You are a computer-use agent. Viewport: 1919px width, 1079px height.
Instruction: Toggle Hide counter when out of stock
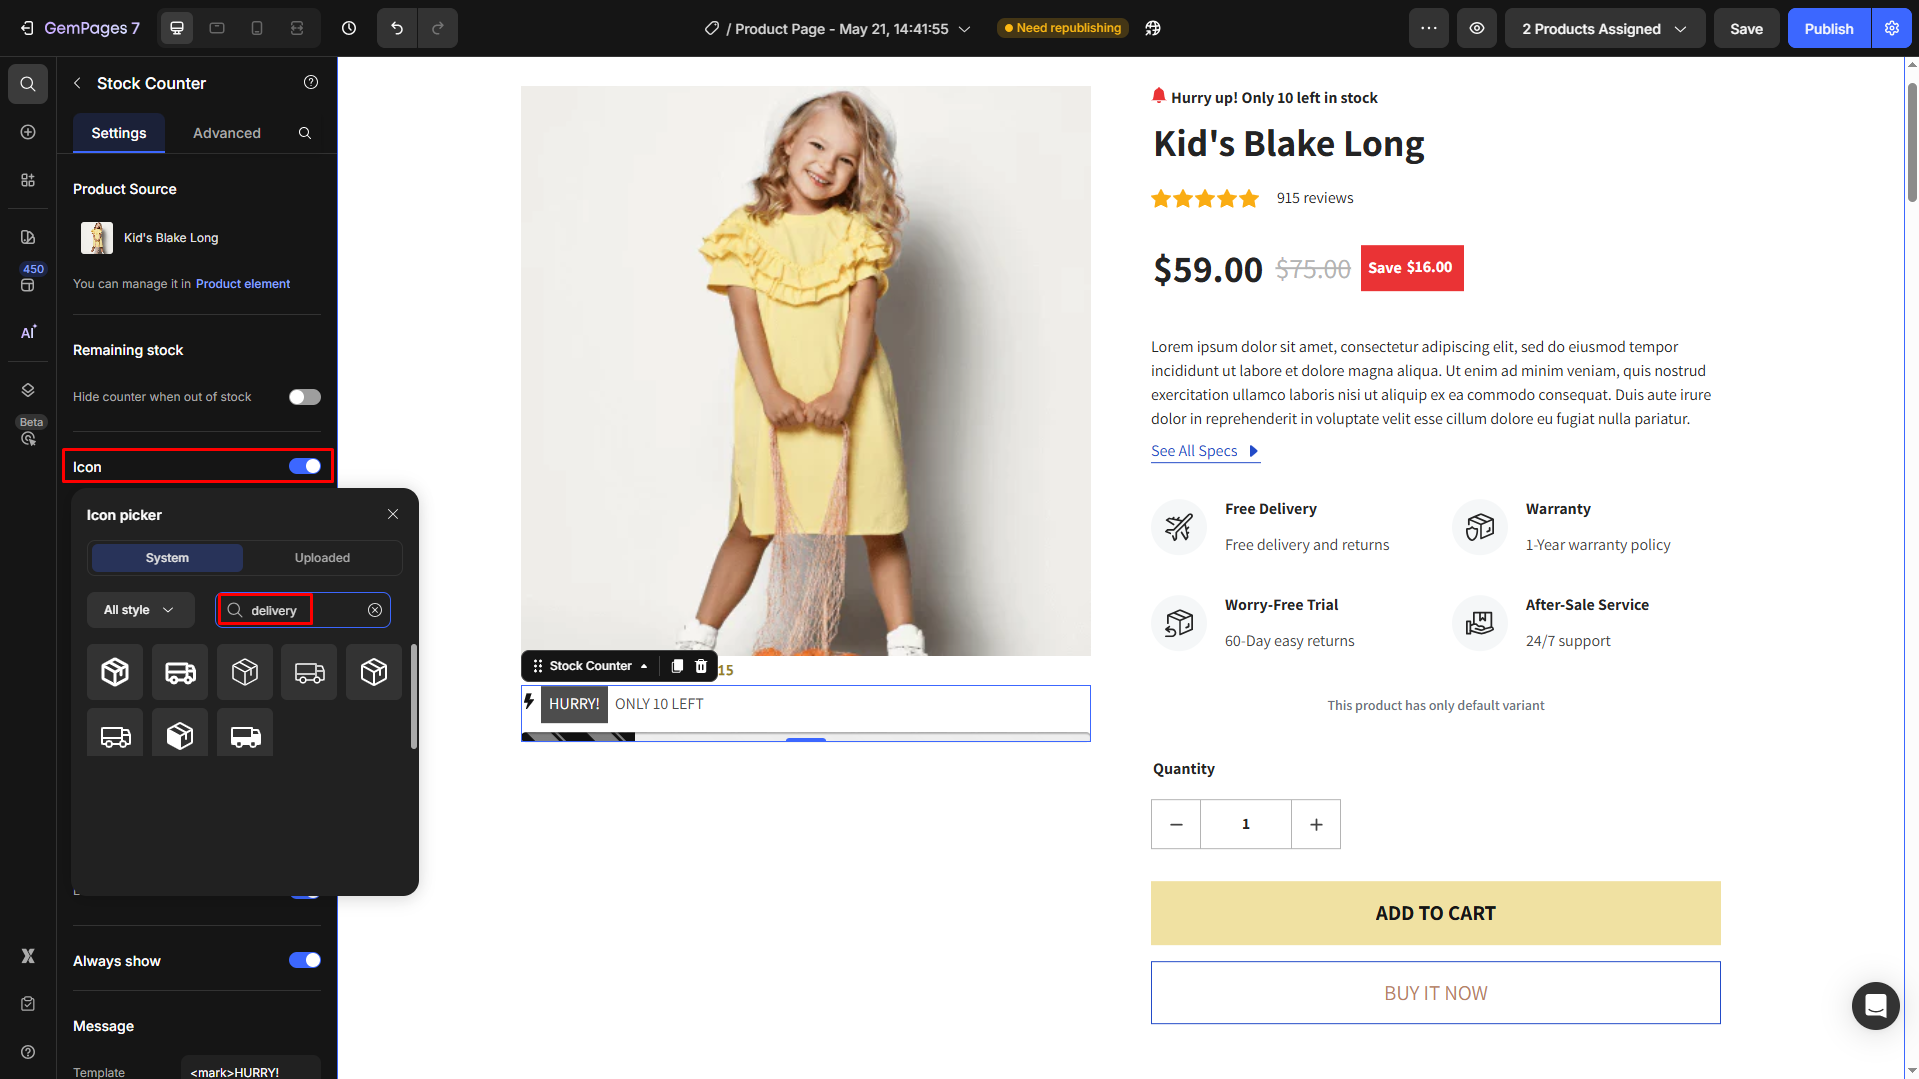click(x=305, y=397)
